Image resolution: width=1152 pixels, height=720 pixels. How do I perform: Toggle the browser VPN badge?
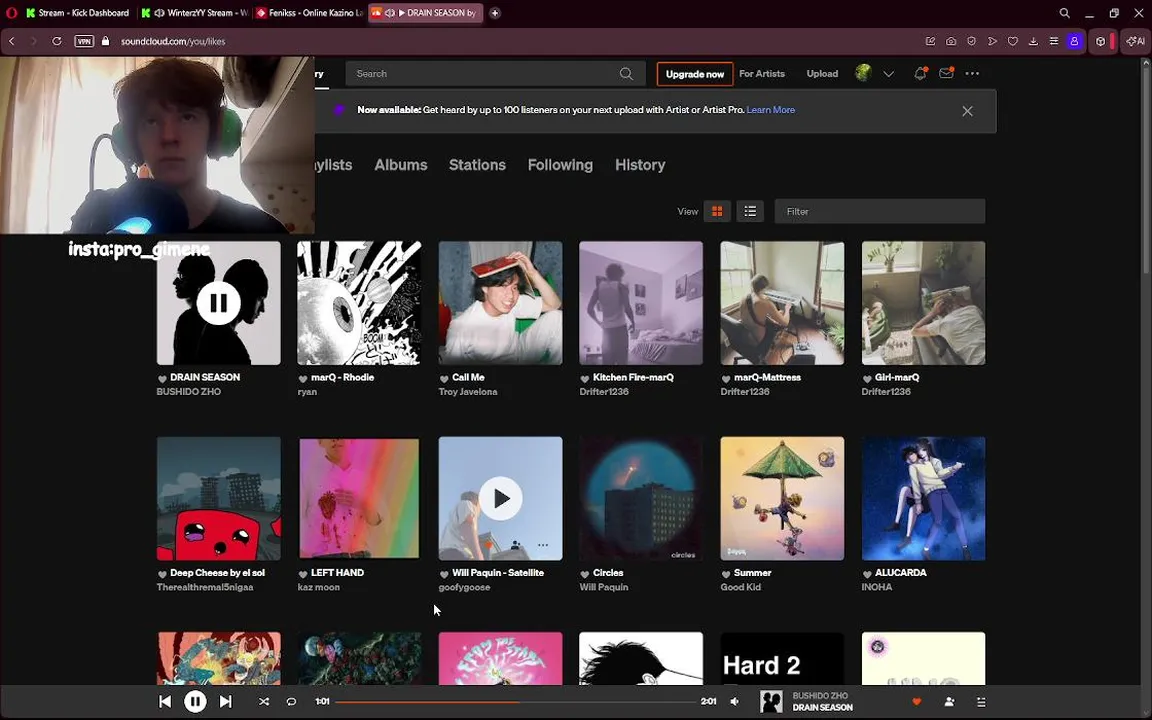click(x=84, y=41)
